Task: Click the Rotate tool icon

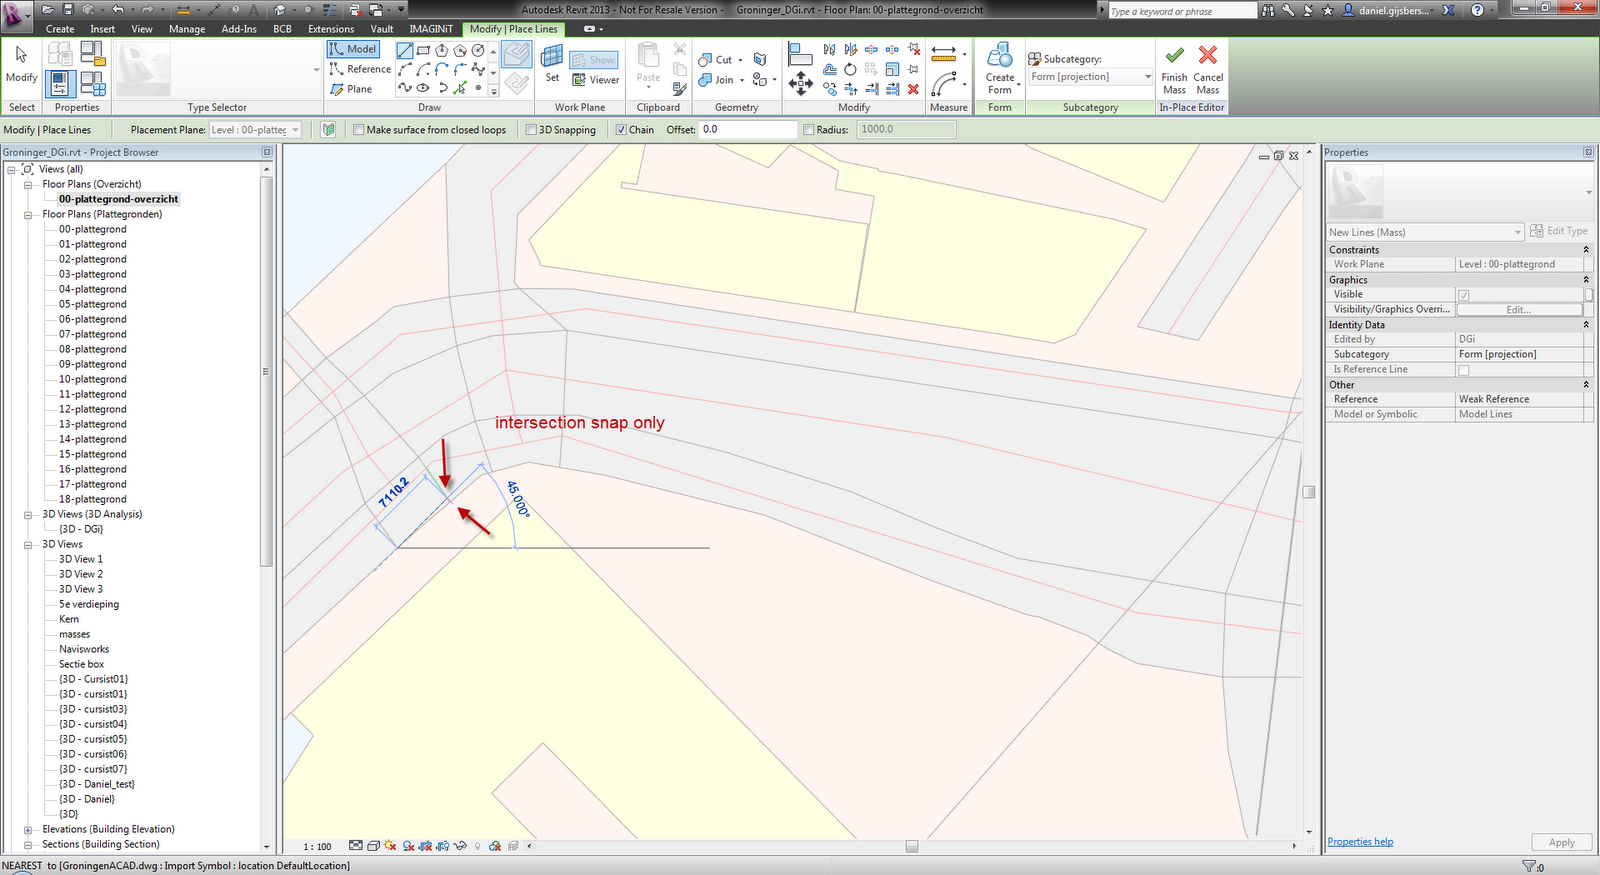Action: pos(850,69)
